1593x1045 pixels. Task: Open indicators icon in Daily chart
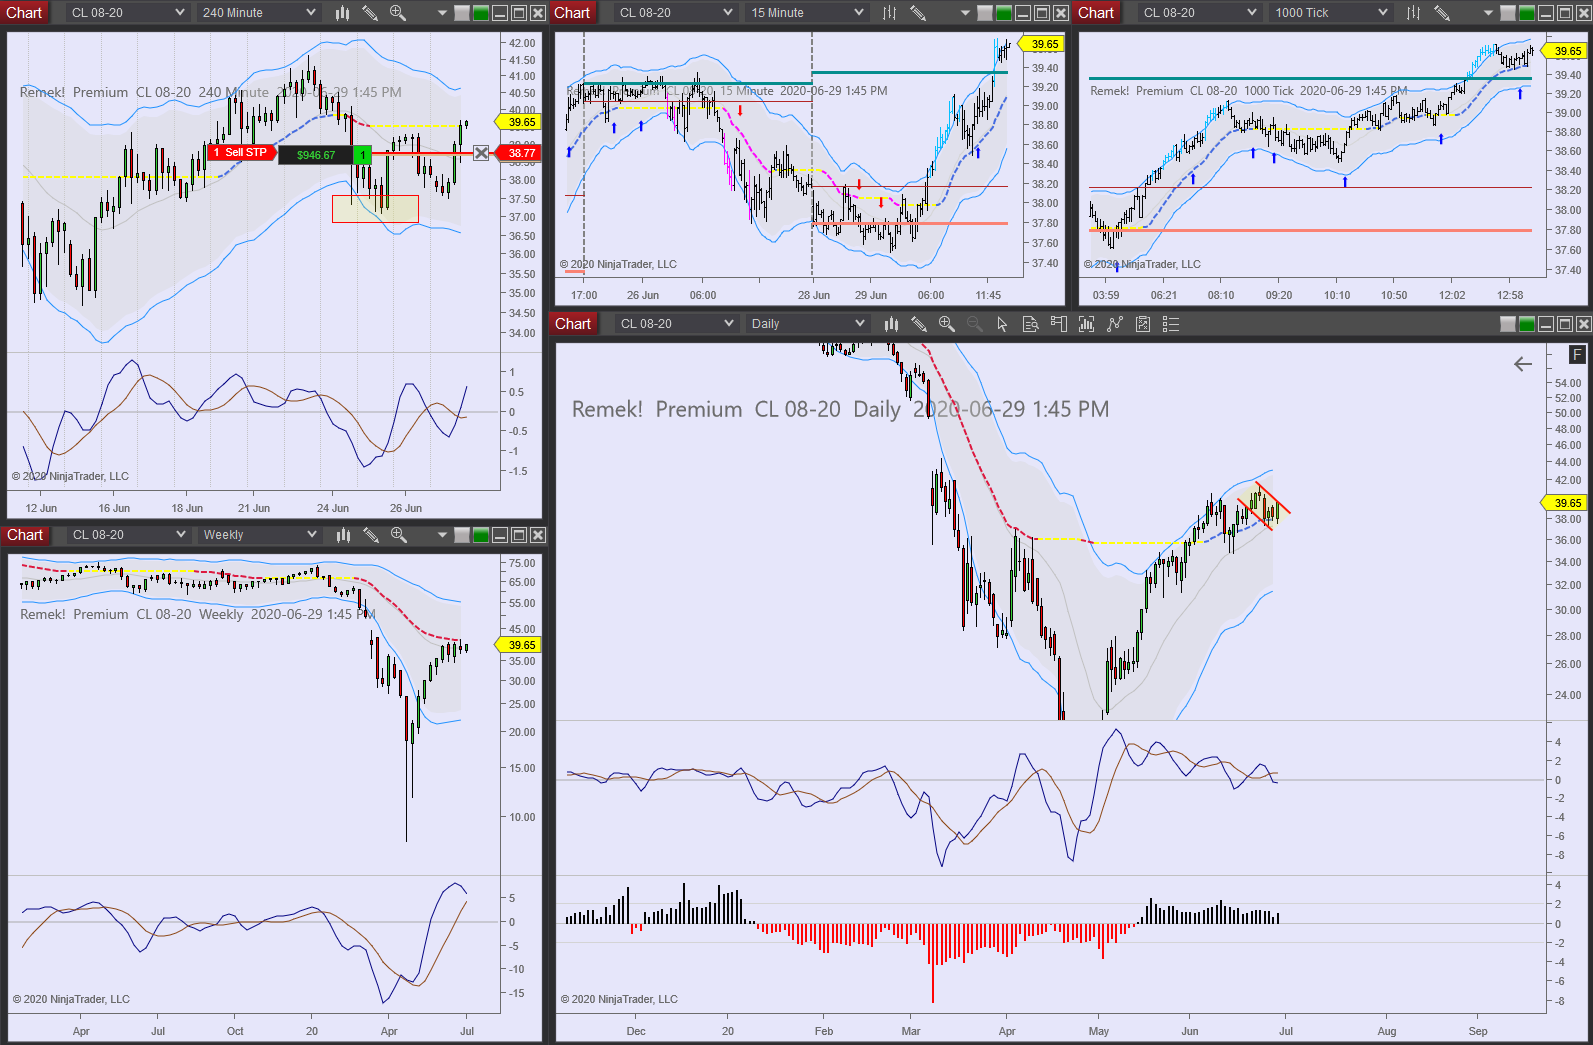[1115, 324]
